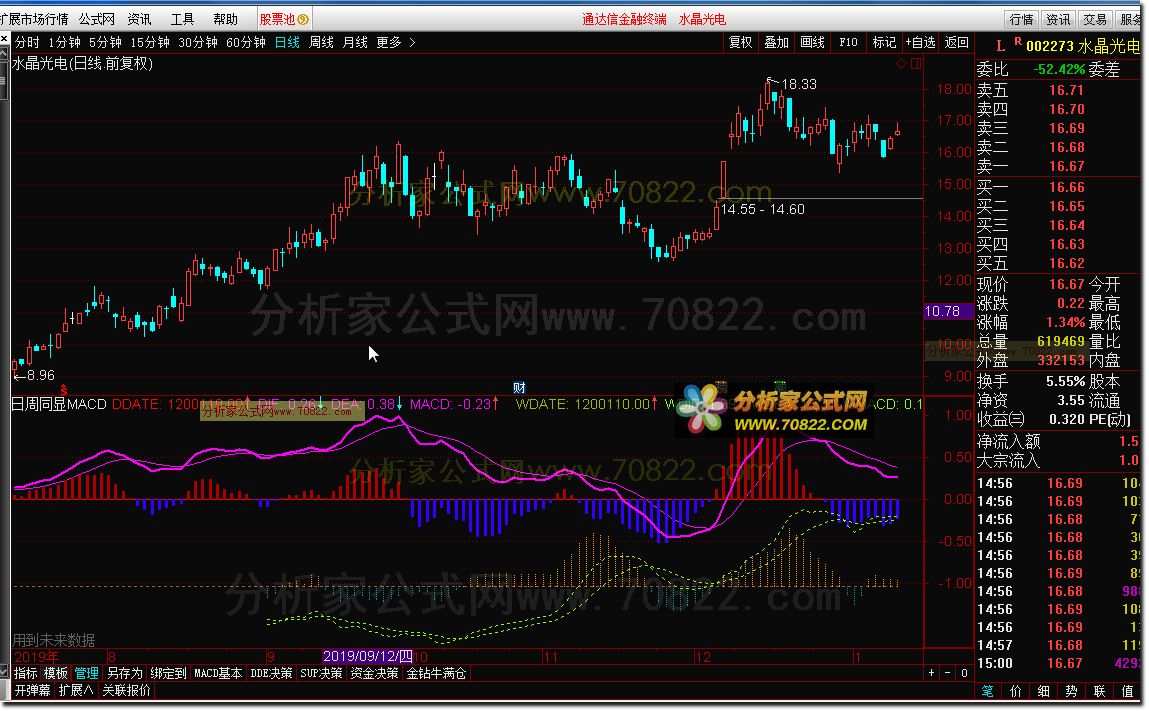Select the 日线 daily period tab

coord(287,43)
